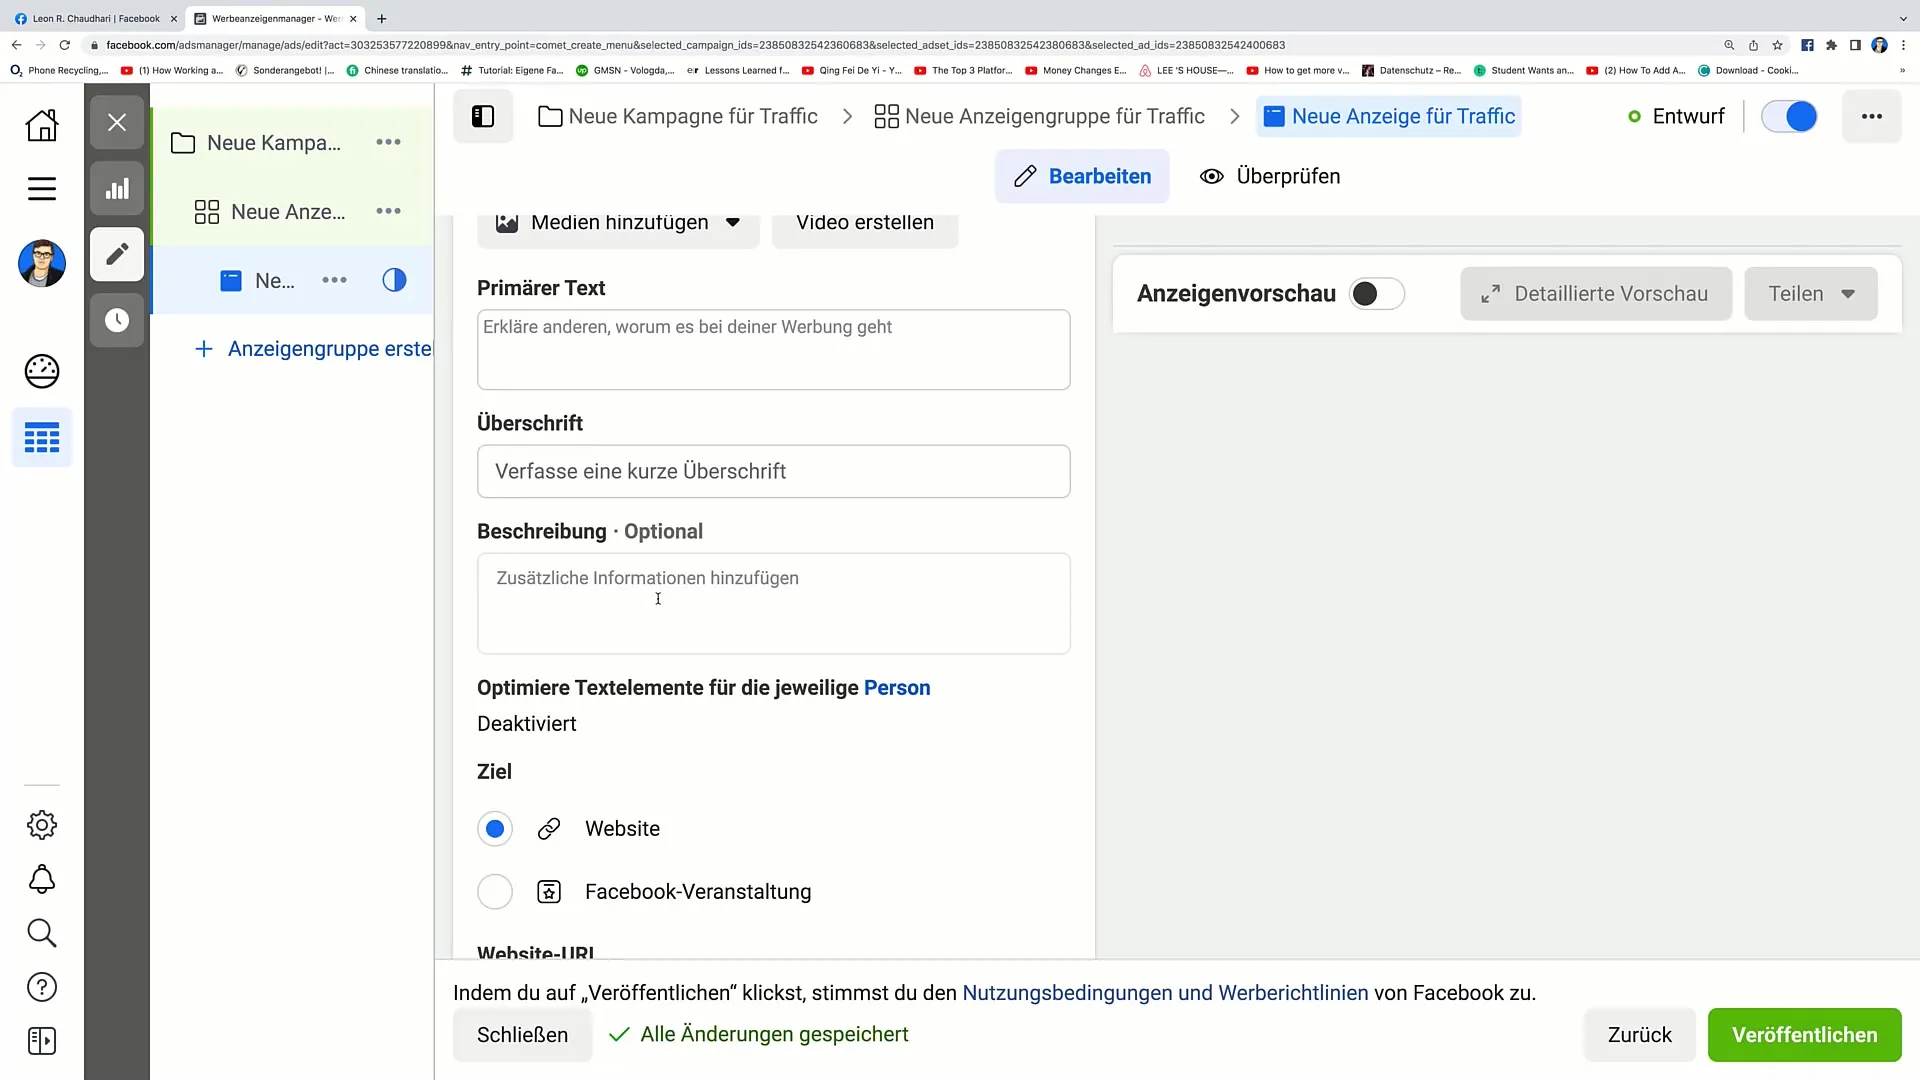Click the half-circle status icon next to ad
Screen dimensions: 1920x1080
click(x=394, y=280)
